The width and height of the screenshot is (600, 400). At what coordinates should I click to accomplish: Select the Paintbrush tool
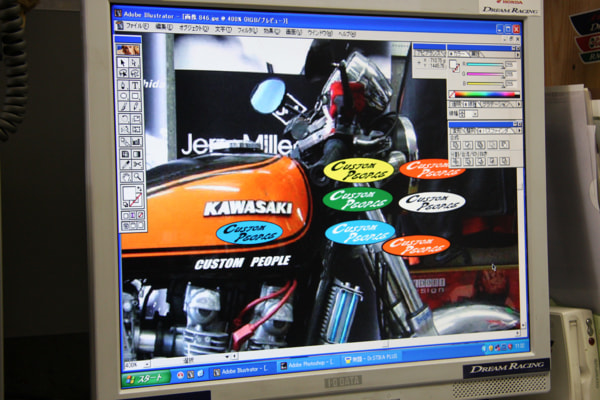point(124,107)
